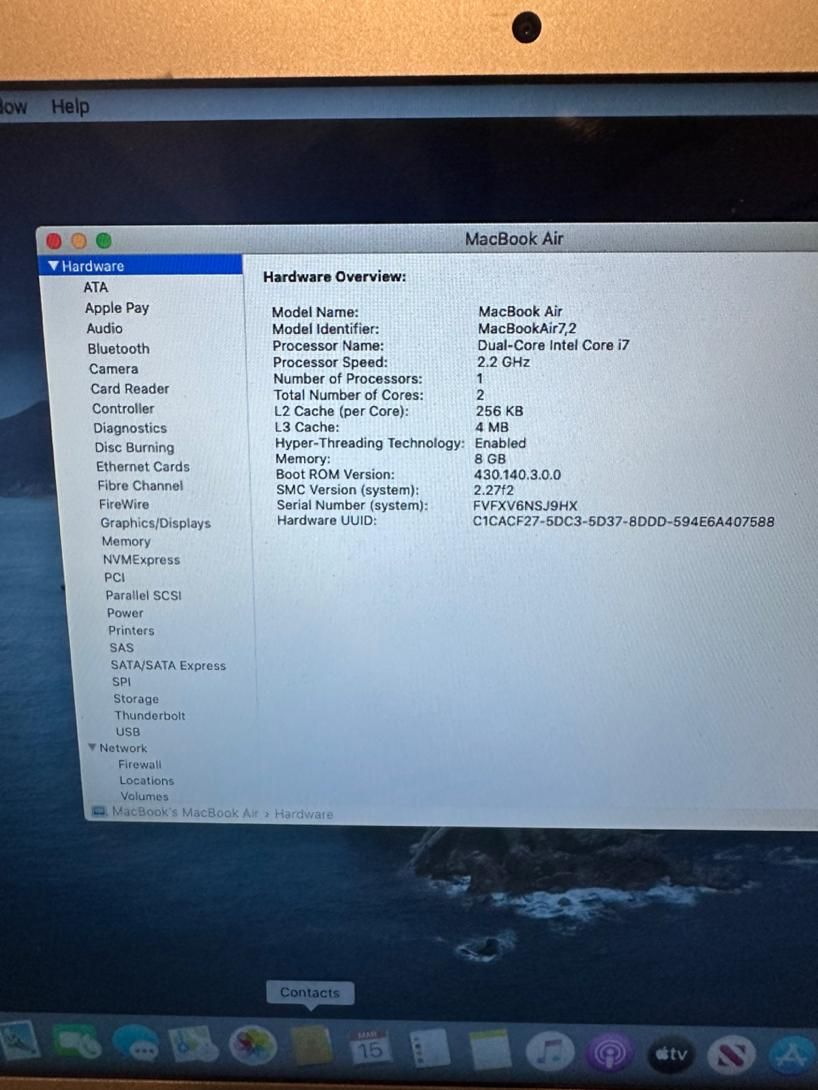
Task: Select Fibre Channel in the sidebar
Action: click(x=140, y=485)
